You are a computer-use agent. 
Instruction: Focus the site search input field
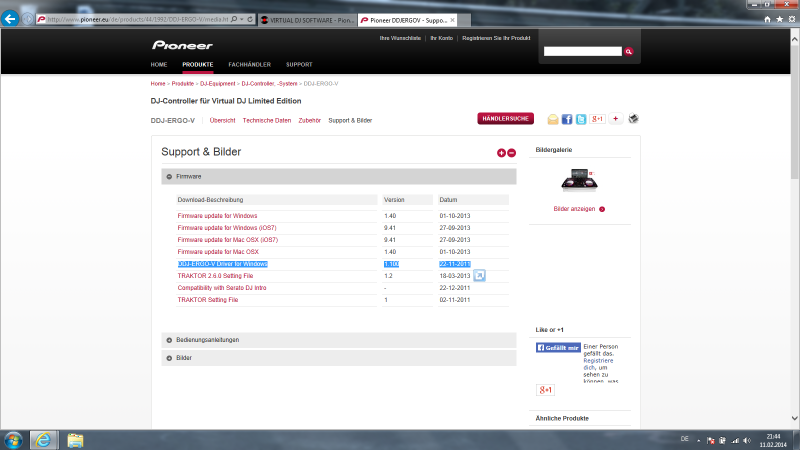pos(583,52)
